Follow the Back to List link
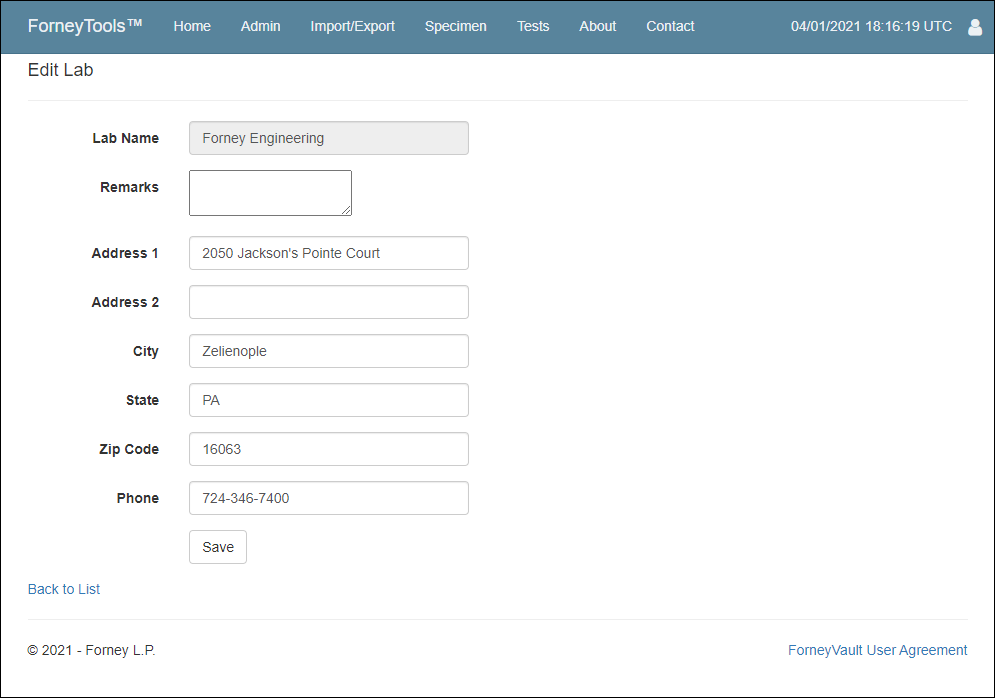995x698 pixels. tap(64, 589)
